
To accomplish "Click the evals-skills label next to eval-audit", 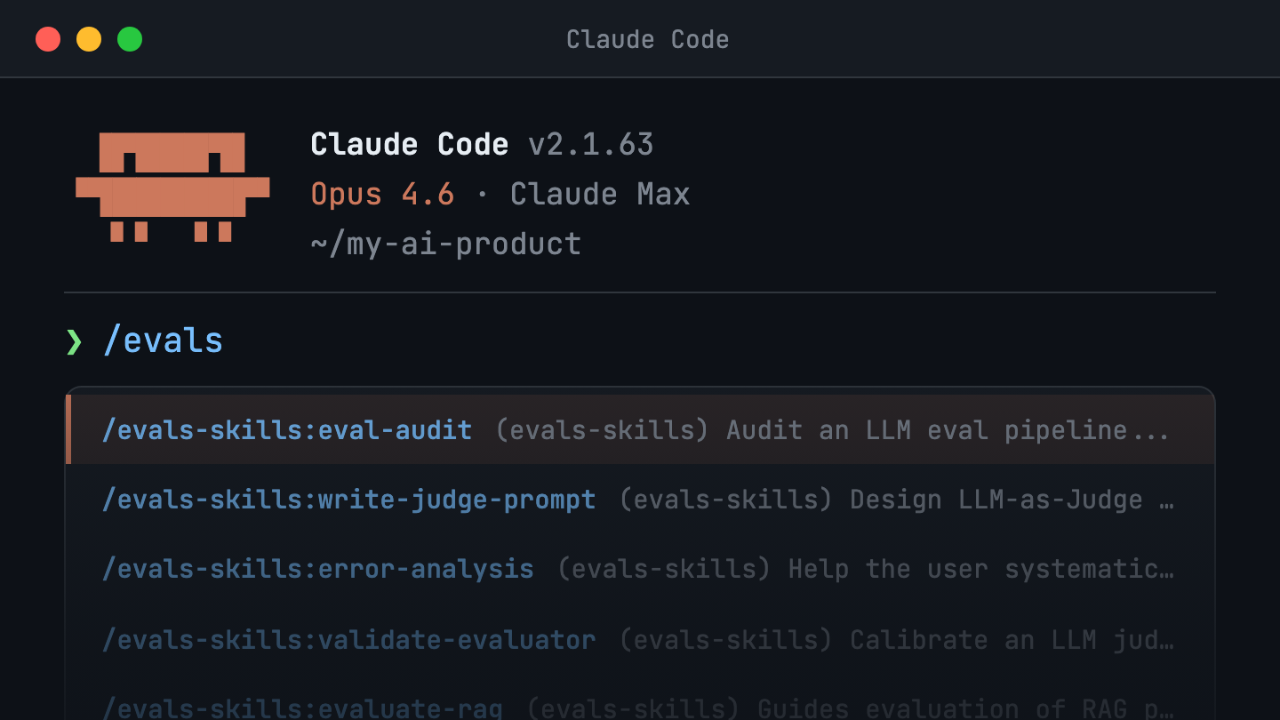I will (x=601, y=430).
